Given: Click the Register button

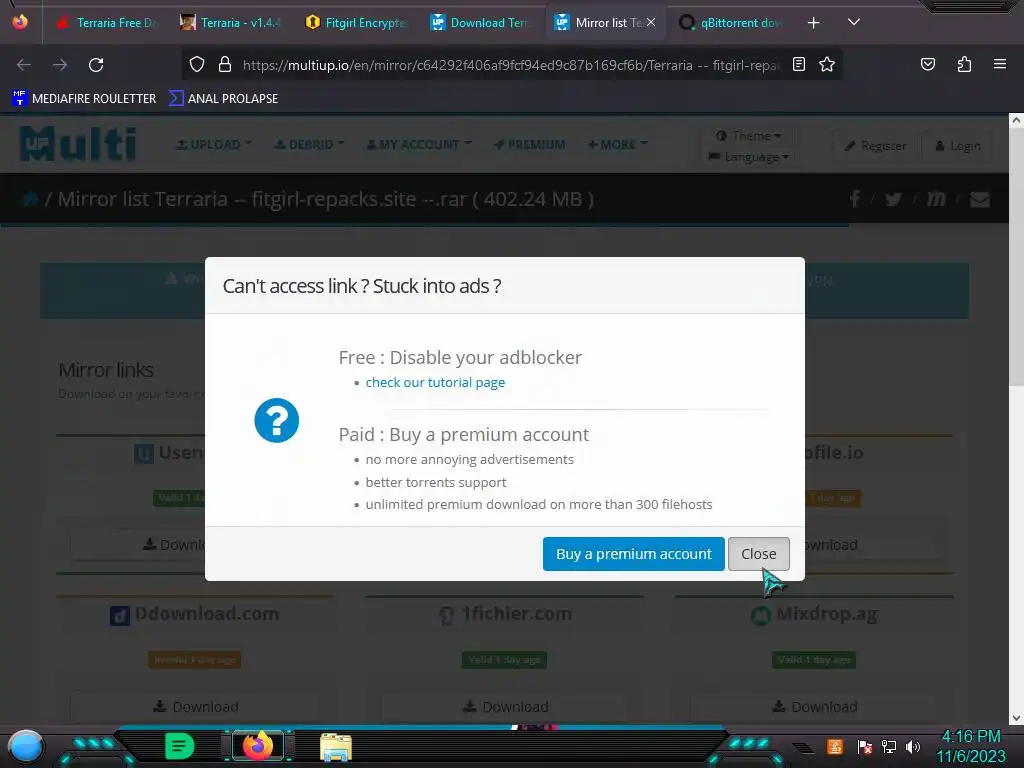Looking at the screenshot, I should (876, 146).
